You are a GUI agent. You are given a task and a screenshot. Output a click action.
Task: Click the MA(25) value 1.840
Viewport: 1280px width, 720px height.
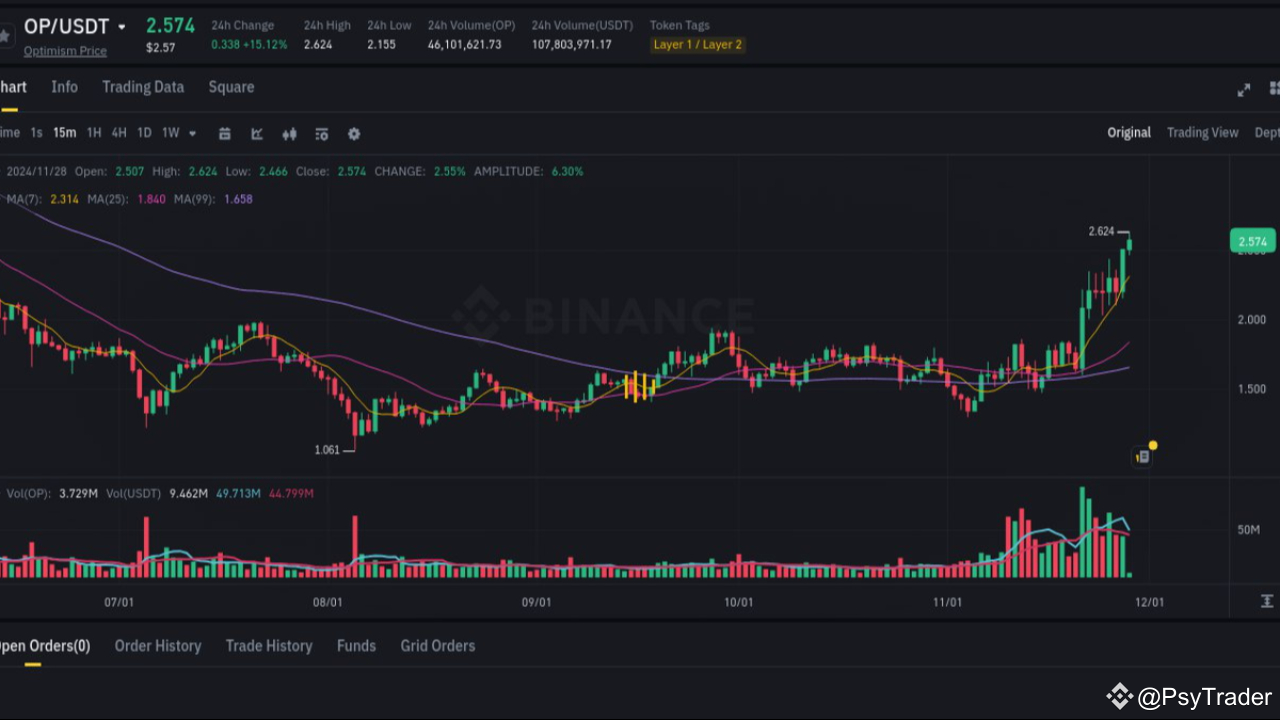pos(152,199)
